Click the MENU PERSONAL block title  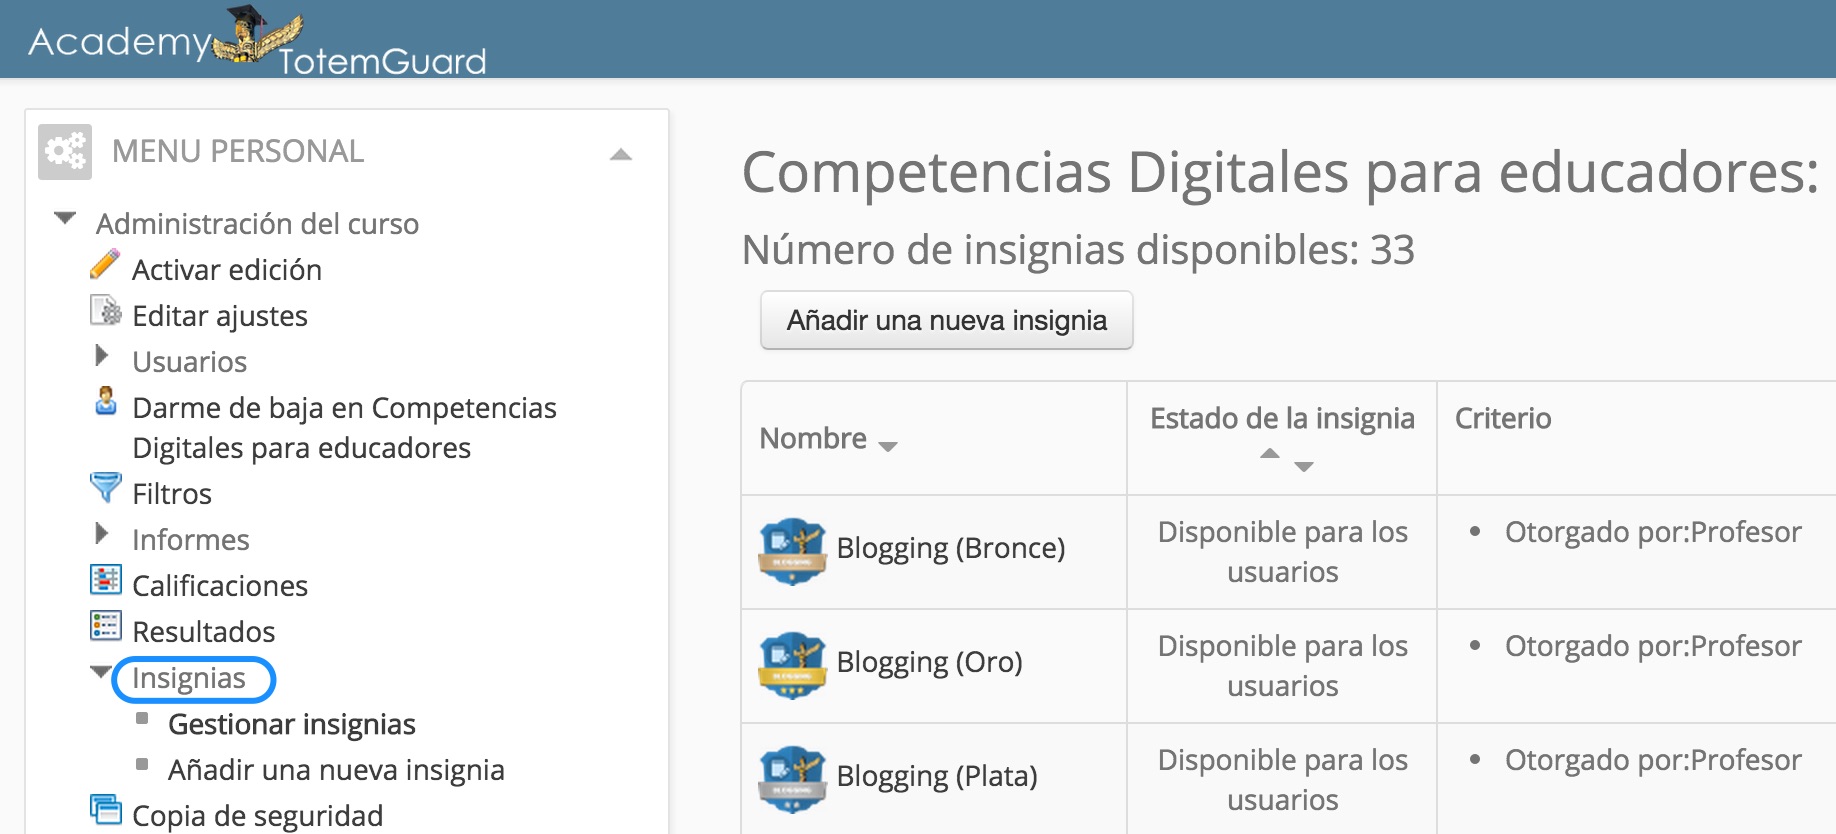point(238,151)
